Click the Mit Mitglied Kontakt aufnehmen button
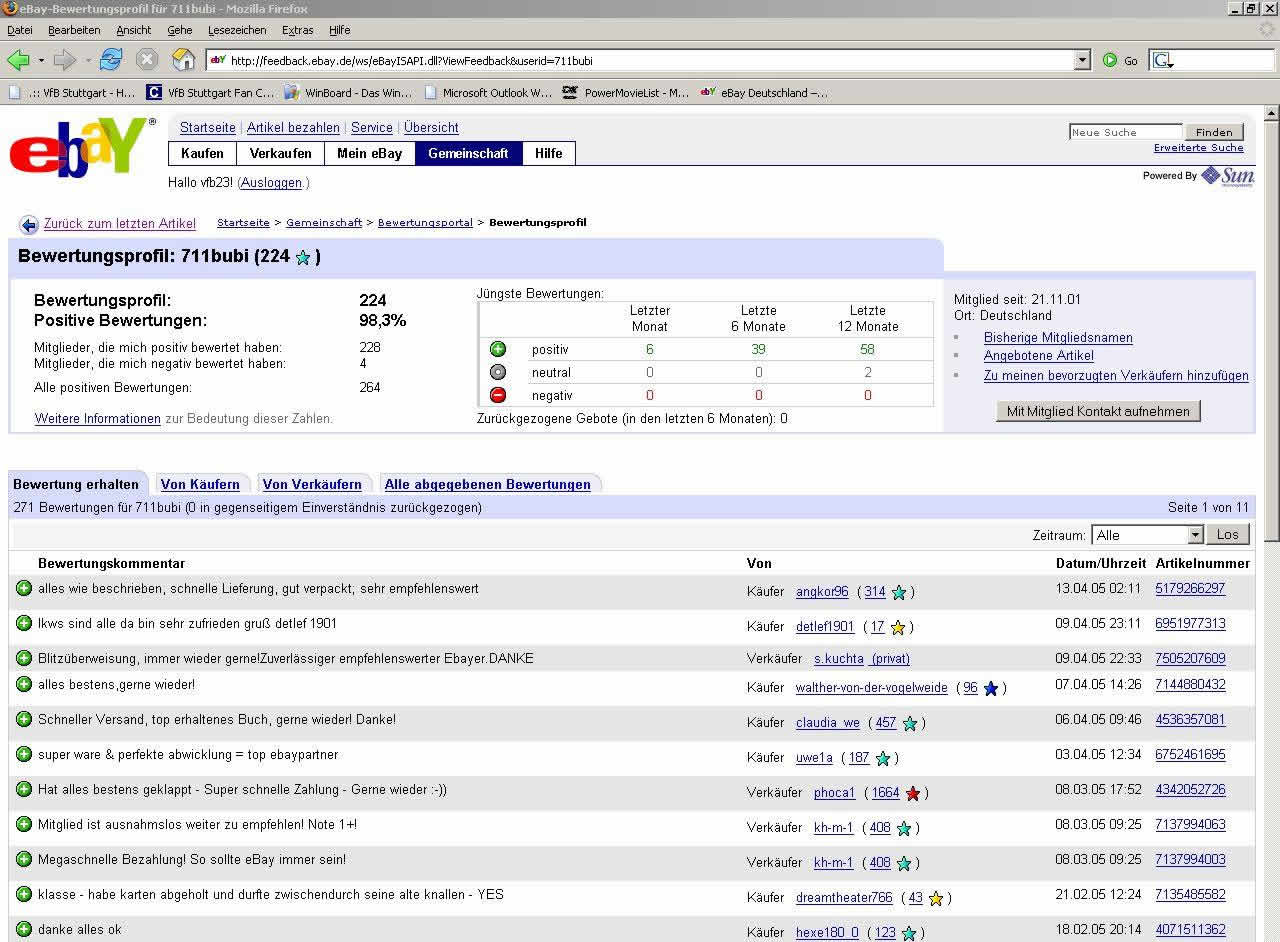The width and height of the screenshot is (1280, 942). pos(1098,411)
